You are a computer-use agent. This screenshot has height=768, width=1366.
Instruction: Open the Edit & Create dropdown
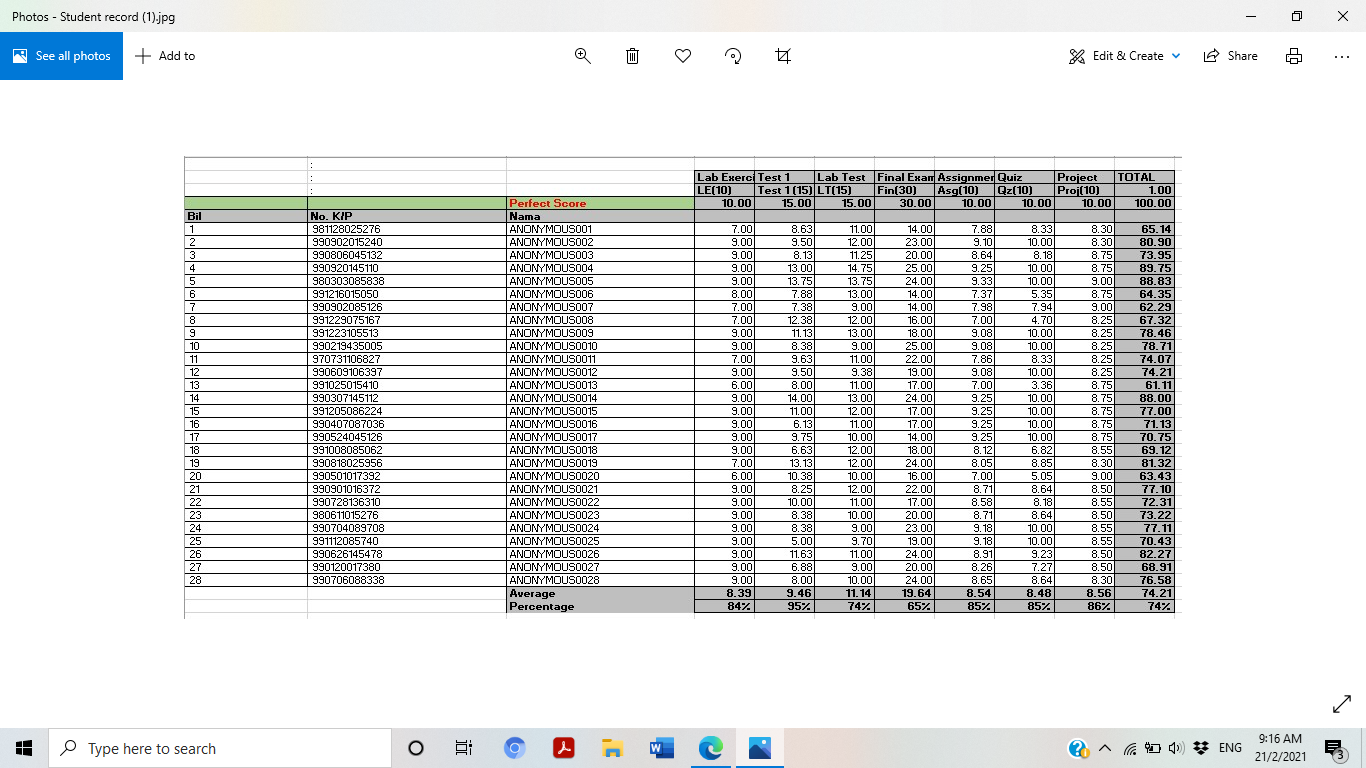point(1125,56)
